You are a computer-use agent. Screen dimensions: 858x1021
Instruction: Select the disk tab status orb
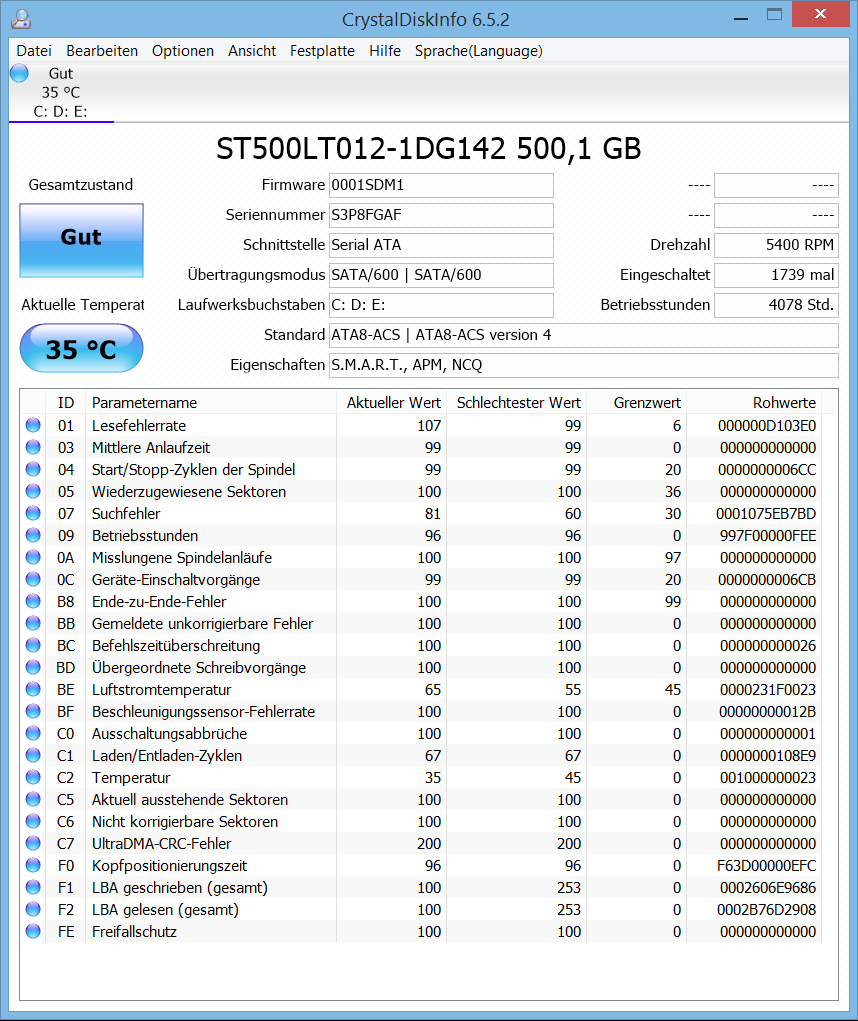click(20, 73)
